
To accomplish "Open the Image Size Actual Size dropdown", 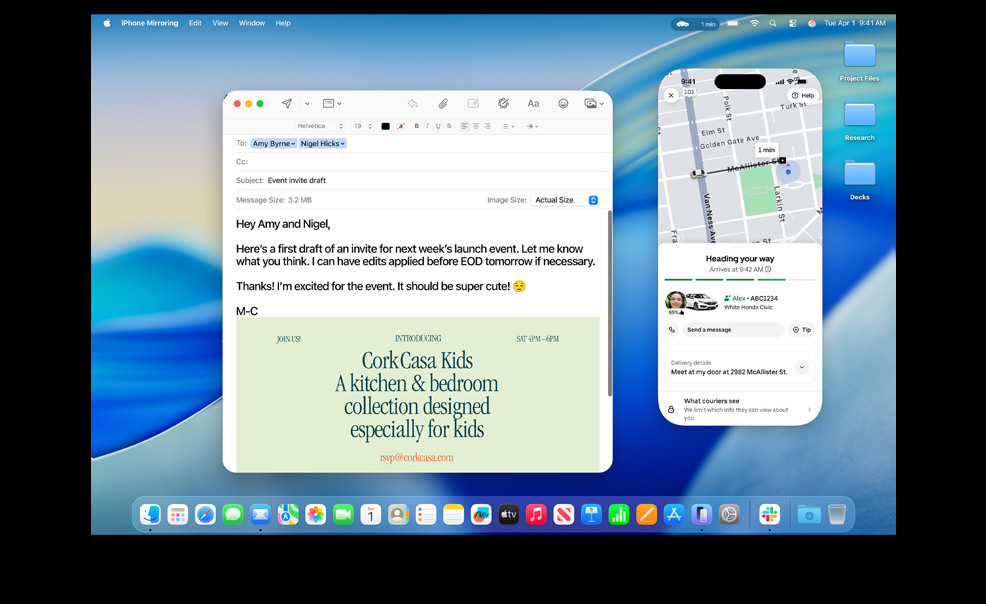I will [565, 200].
